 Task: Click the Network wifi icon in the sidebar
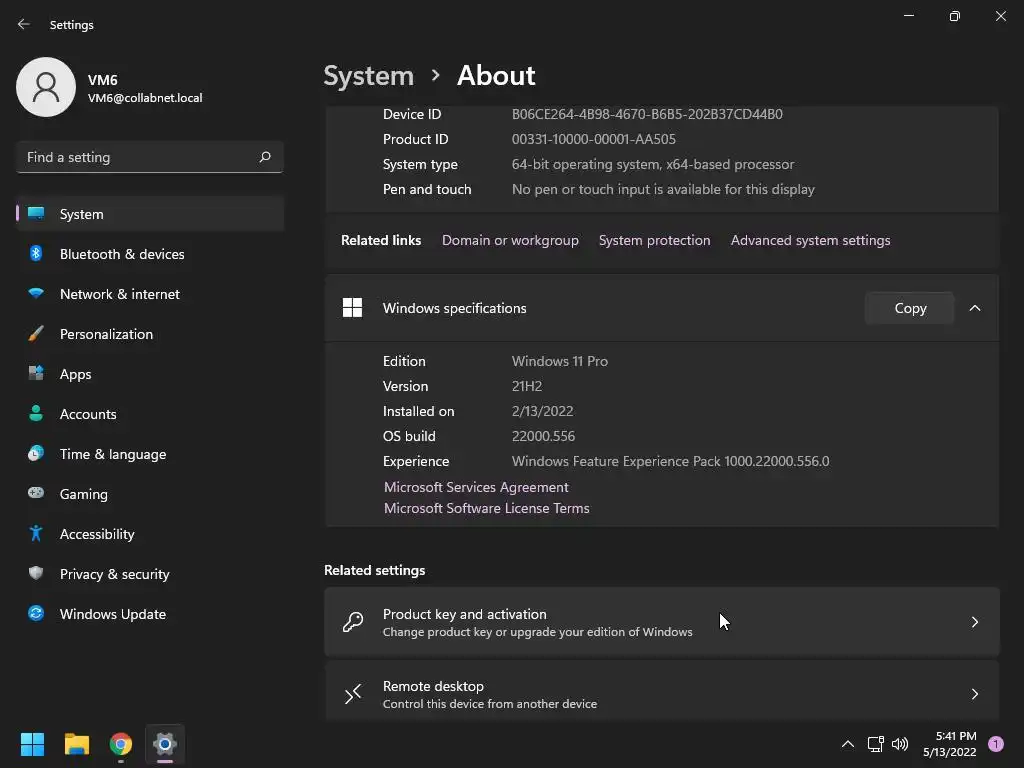[x=37, y=293]
